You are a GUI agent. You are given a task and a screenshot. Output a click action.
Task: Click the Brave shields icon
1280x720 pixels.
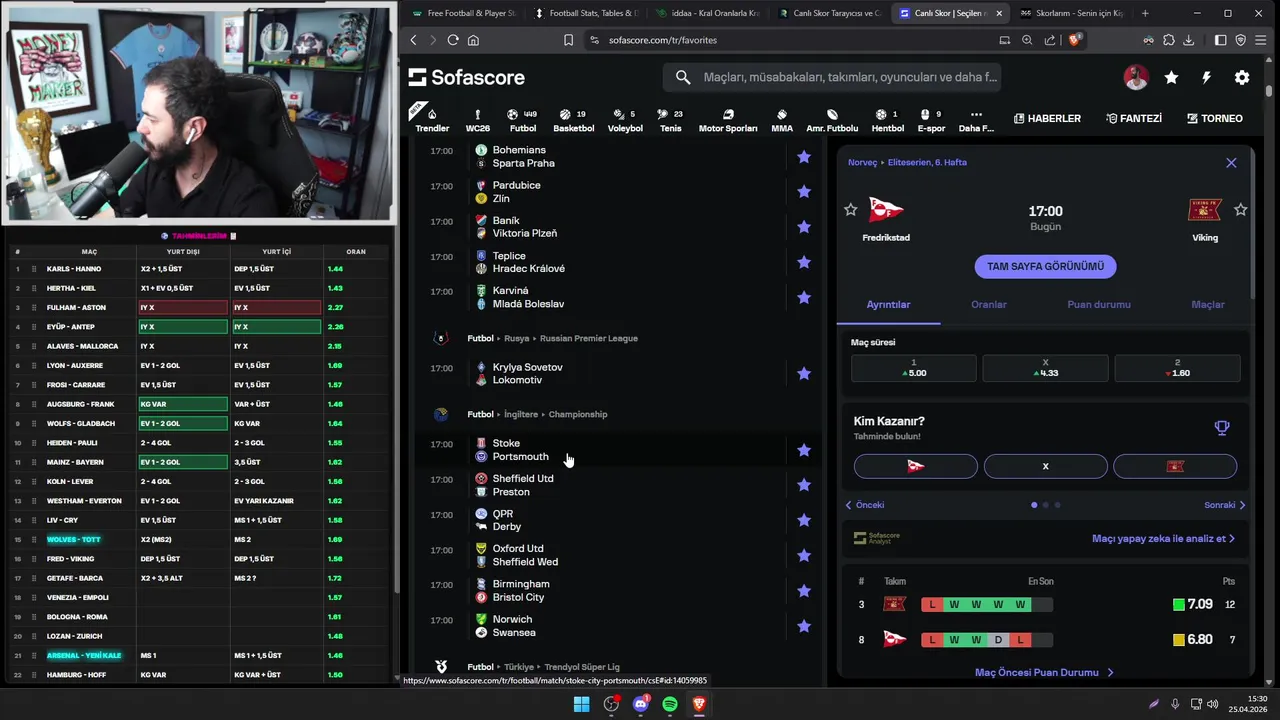pyautogui.click(x=1075, y=40)
